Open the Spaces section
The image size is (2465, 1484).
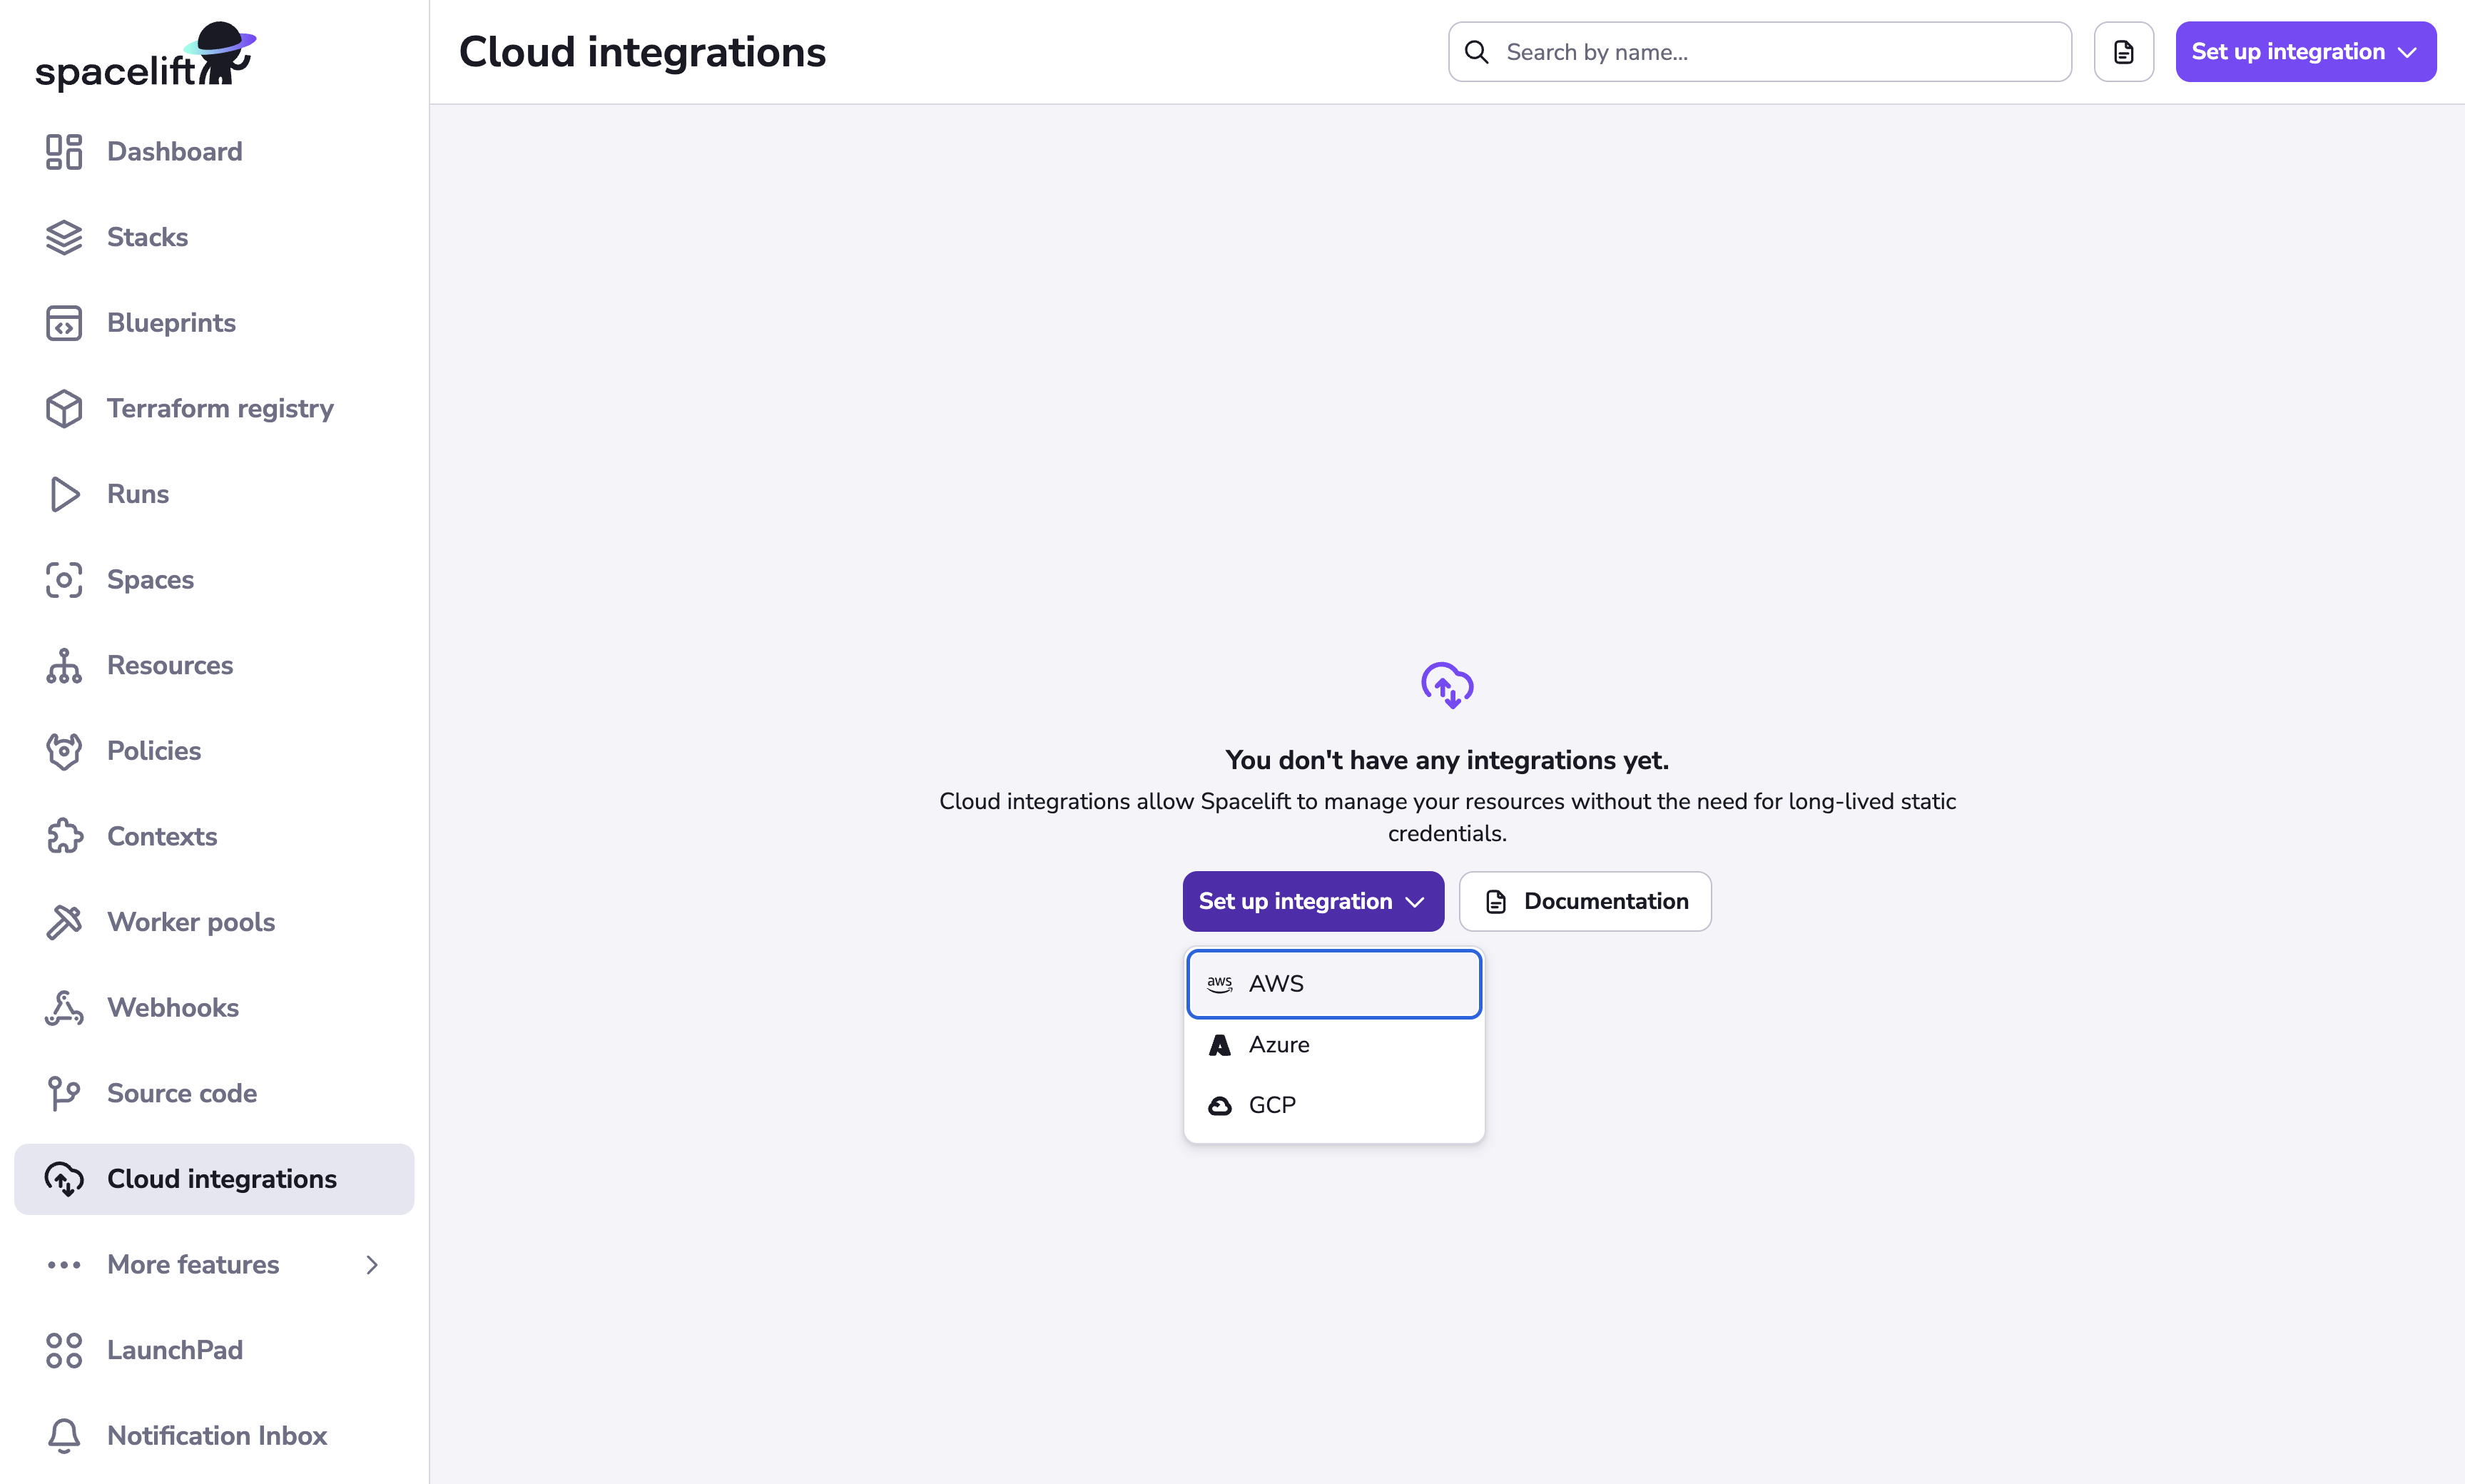pyautogui.click(x=150, y=579)
